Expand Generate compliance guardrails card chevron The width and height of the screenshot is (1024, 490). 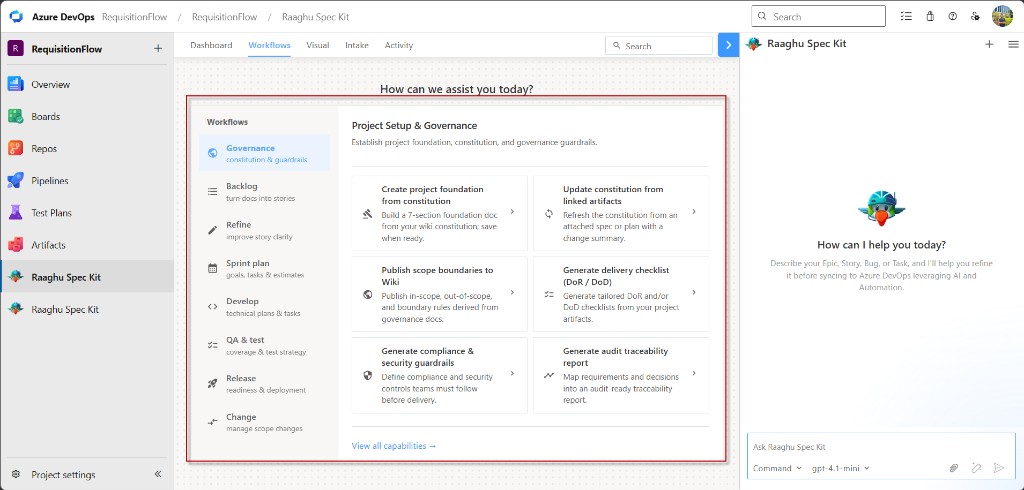512,373
